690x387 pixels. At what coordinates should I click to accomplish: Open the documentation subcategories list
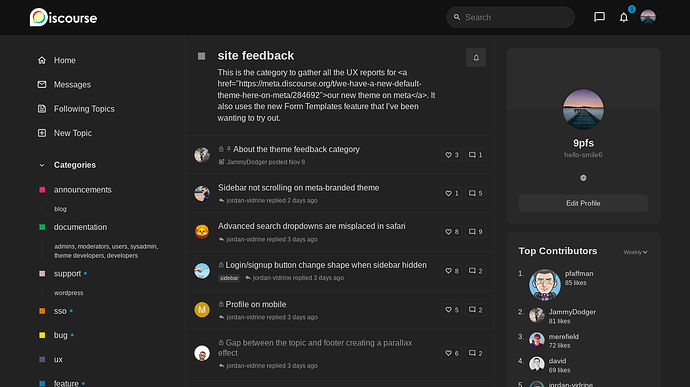106,251
